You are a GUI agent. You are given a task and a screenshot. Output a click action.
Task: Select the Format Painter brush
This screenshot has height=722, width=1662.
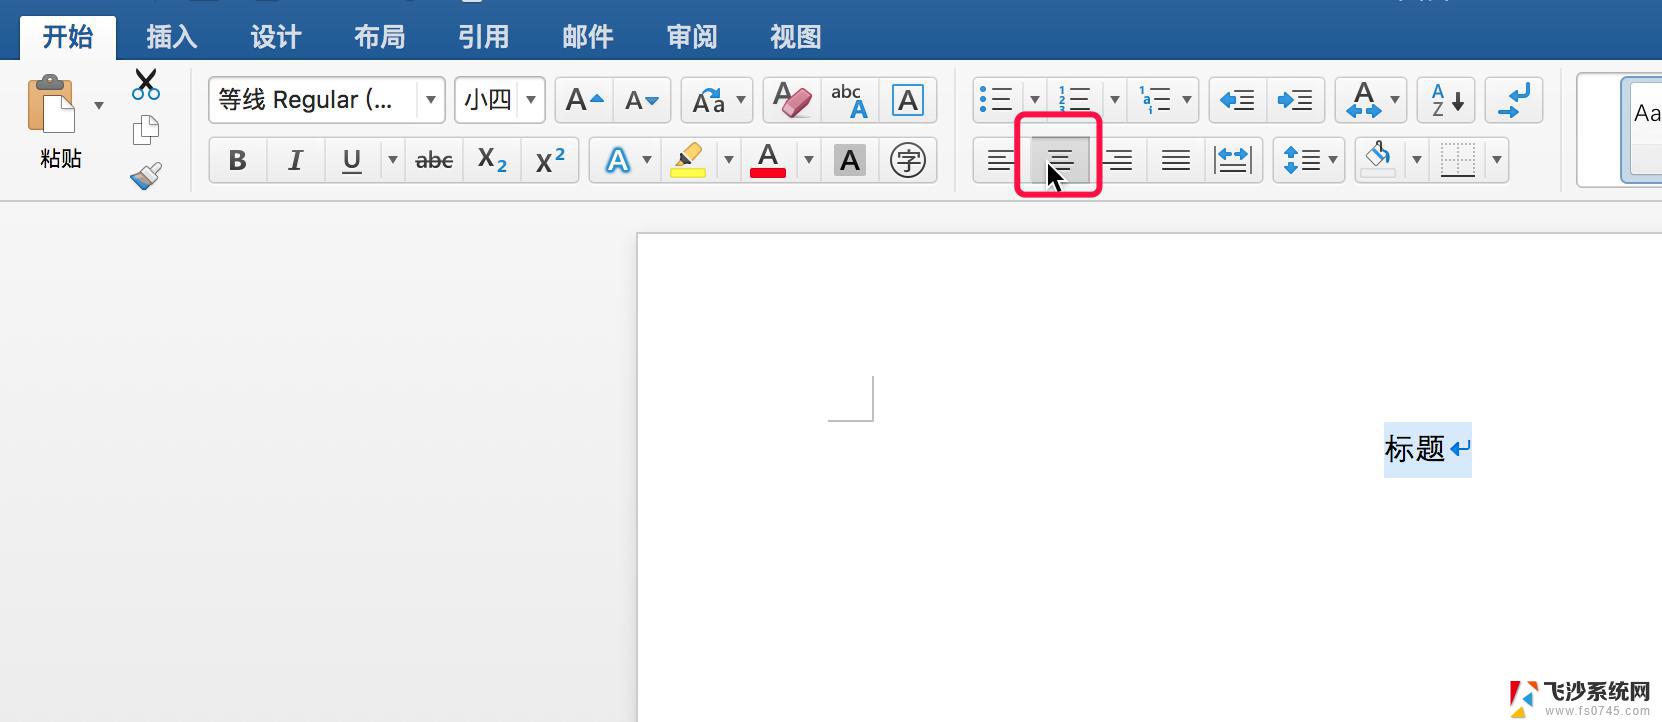click(x=146, y=177)
